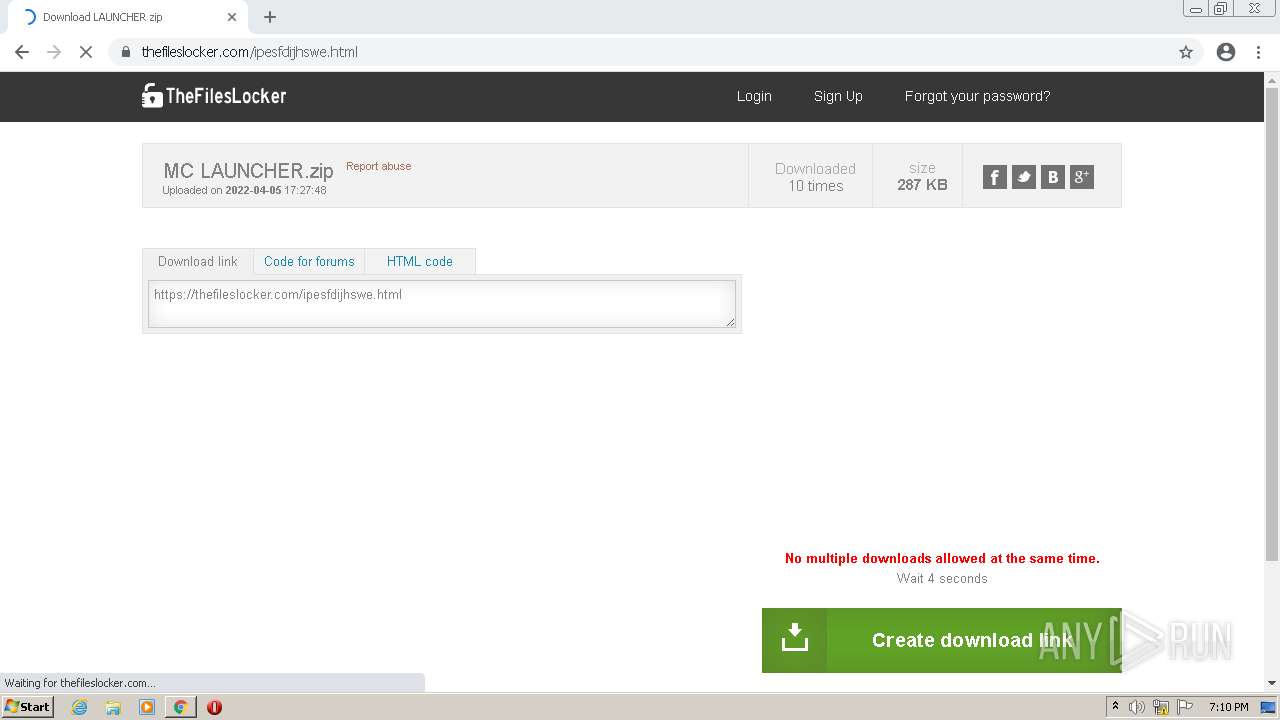Go to the Login page
This screenshot has height=720, width=1280.
pyautogui.click(x=754, y=96)
